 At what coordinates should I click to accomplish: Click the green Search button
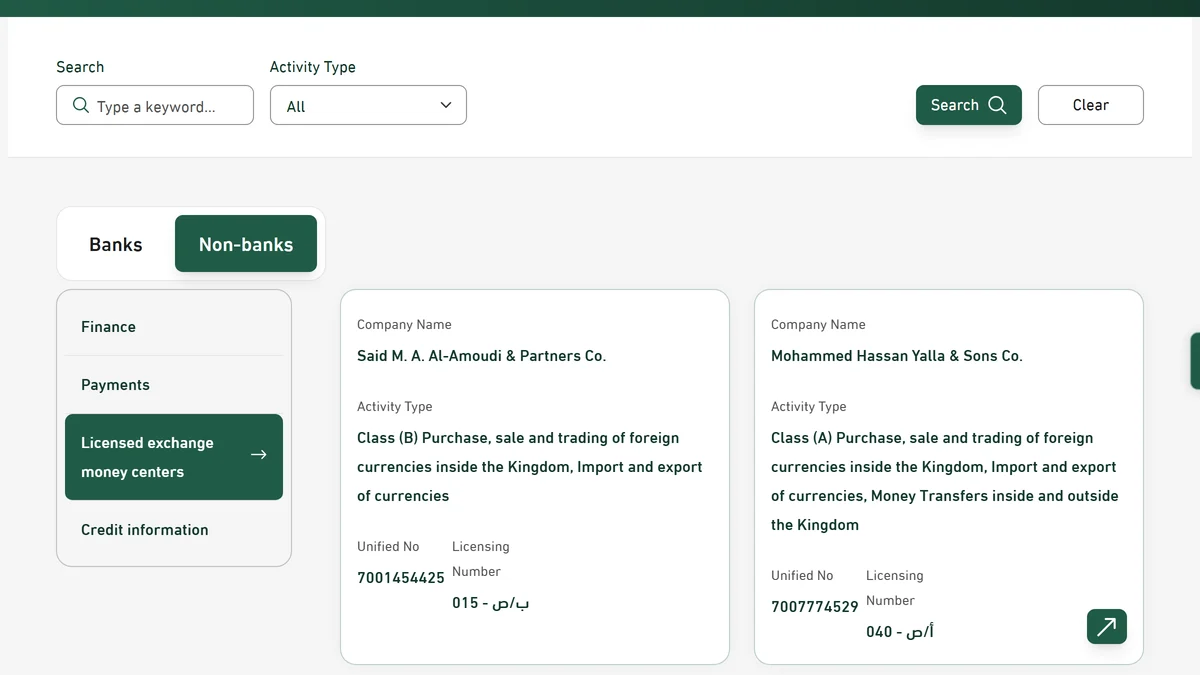(x=969, y=105)
